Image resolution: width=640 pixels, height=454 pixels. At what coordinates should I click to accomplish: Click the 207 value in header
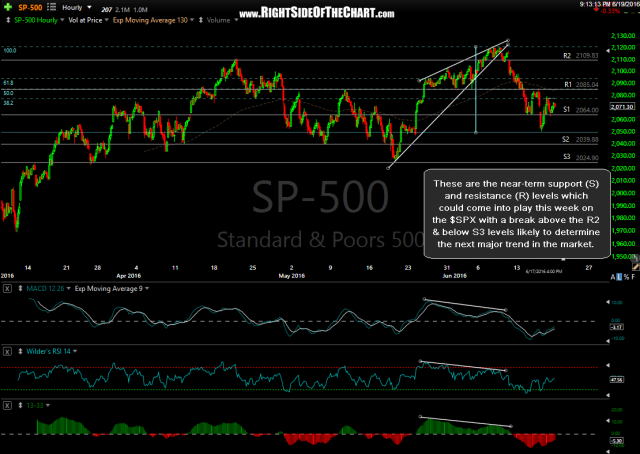(x=107, y=9)
